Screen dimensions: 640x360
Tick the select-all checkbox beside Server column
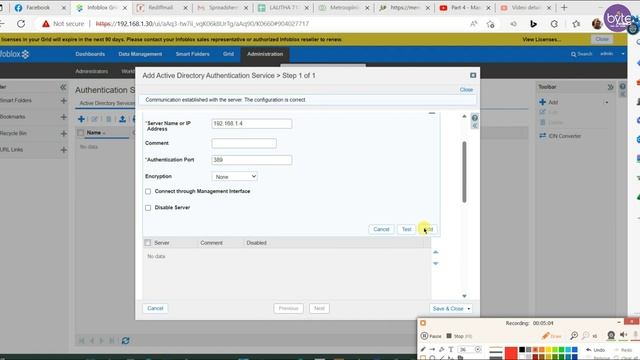point(148,243)
